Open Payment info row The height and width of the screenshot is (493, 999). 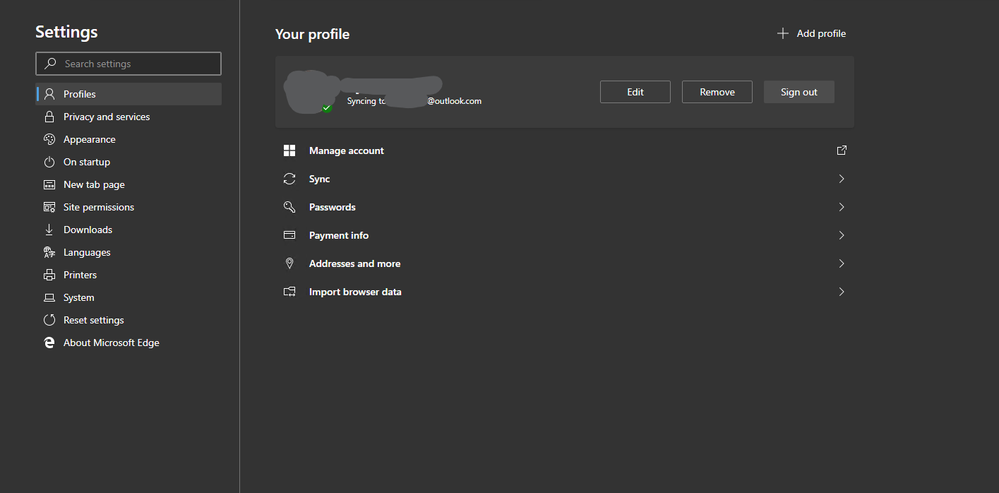point(564,235)
